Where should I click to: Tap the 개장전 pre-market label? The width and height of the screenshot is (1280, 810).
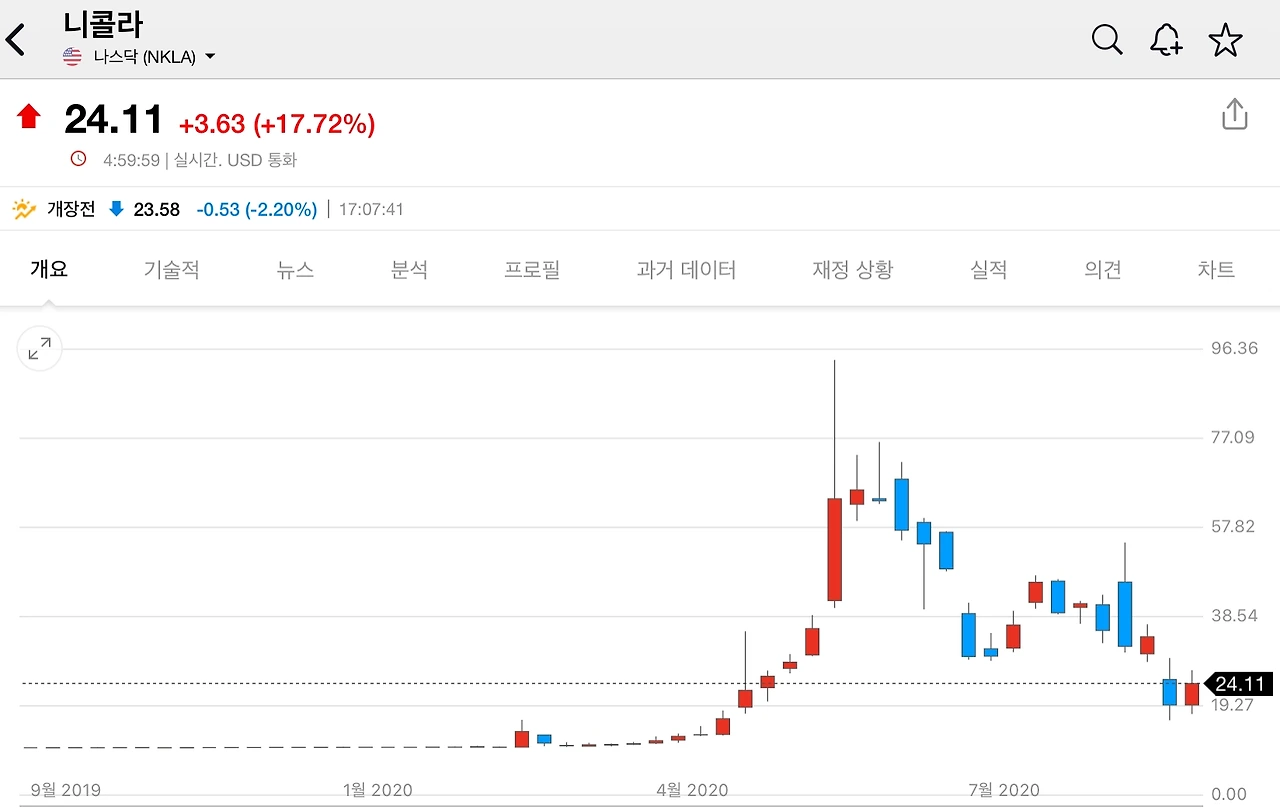71,209
